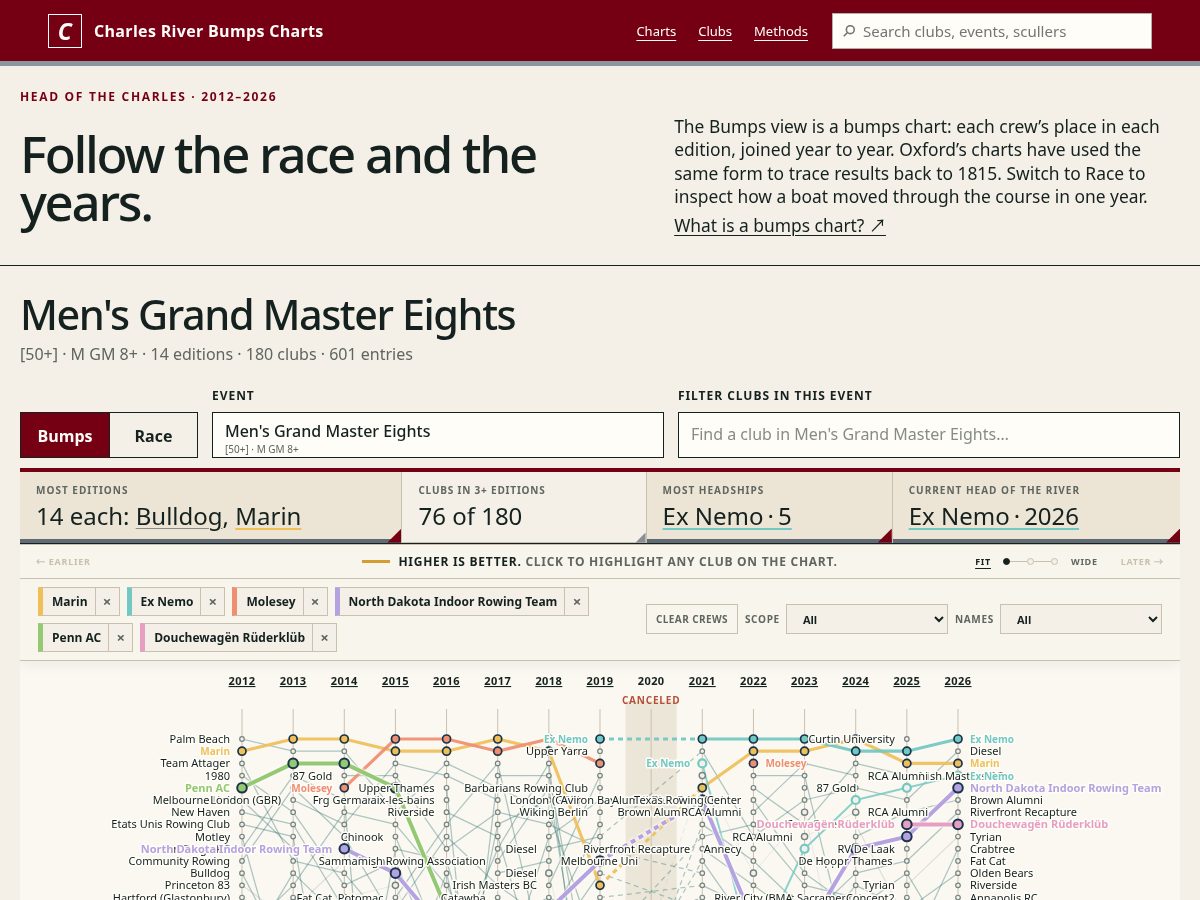
Task: Click Ex Nemo · 2026 head link
Action: pyautogui.click(x=994, y=517)
